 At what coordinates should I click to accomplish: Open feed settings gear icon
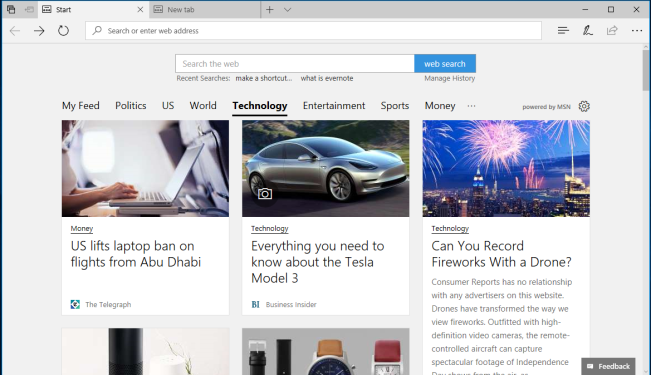coord(584,106)
